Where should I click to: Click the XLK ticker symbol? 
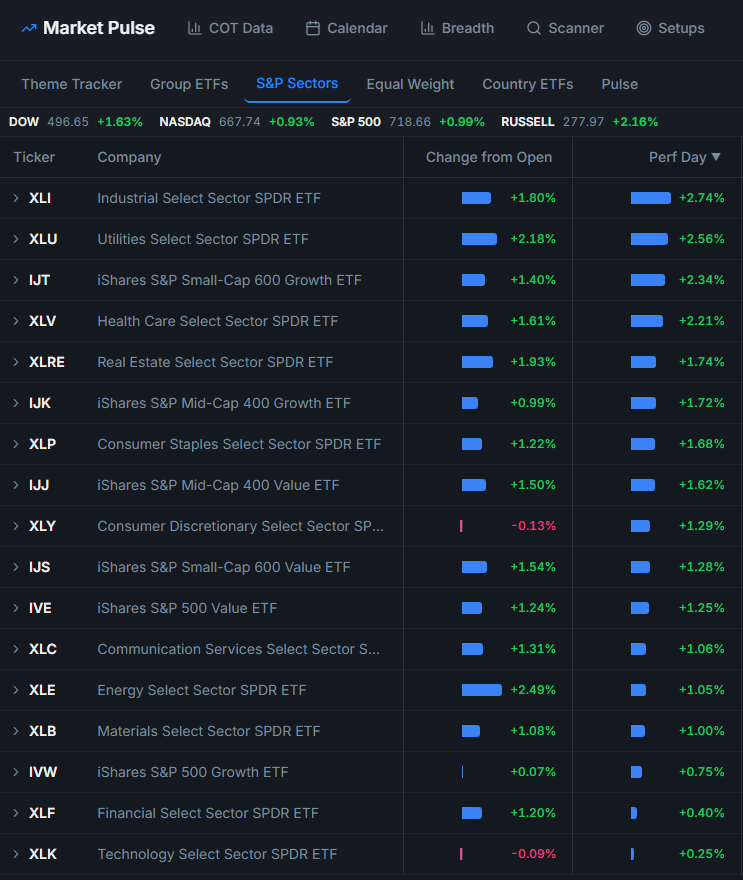(x=43, y=854)
